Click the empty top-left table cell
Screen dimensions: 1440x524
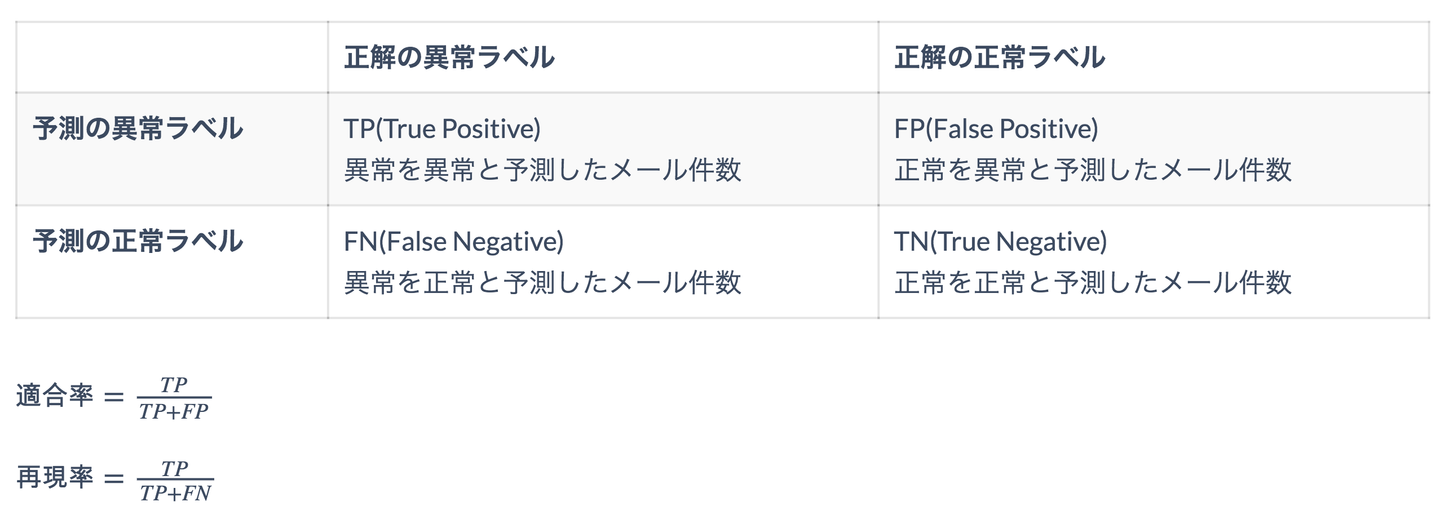coord(171,58)
